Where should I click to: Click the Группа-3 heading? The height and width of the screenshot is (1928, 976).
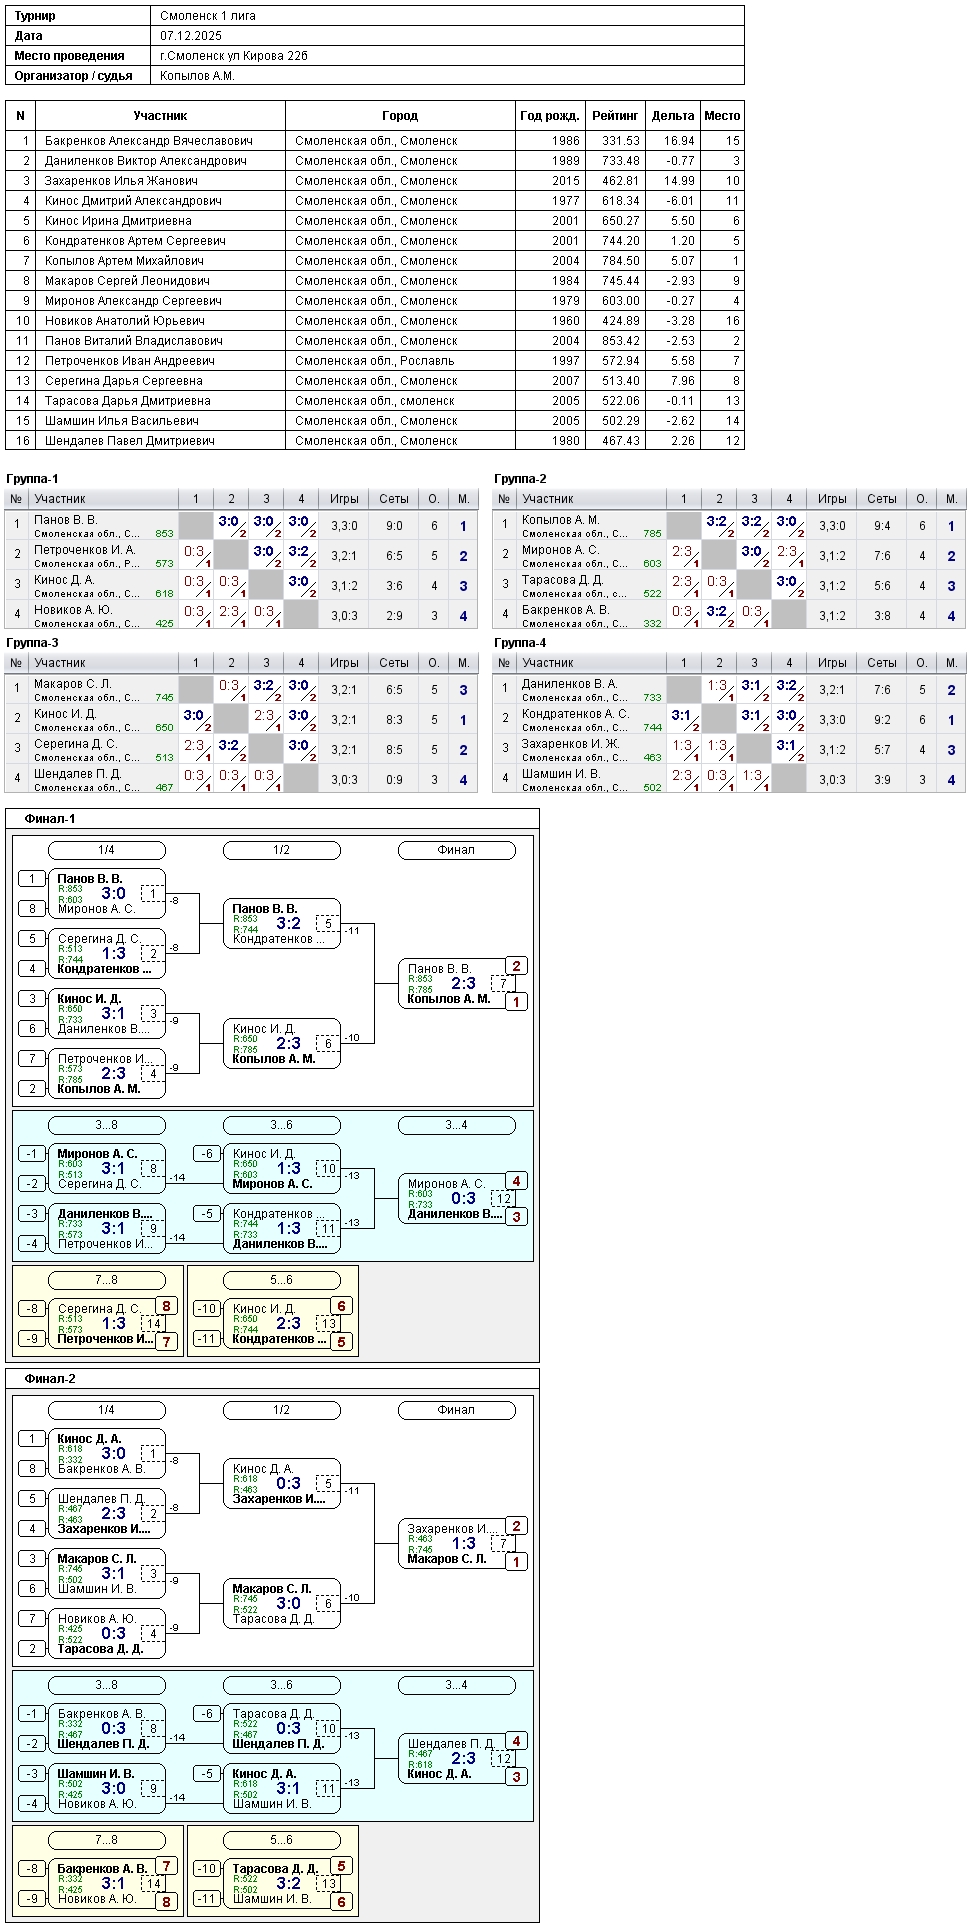coord(32,643)
